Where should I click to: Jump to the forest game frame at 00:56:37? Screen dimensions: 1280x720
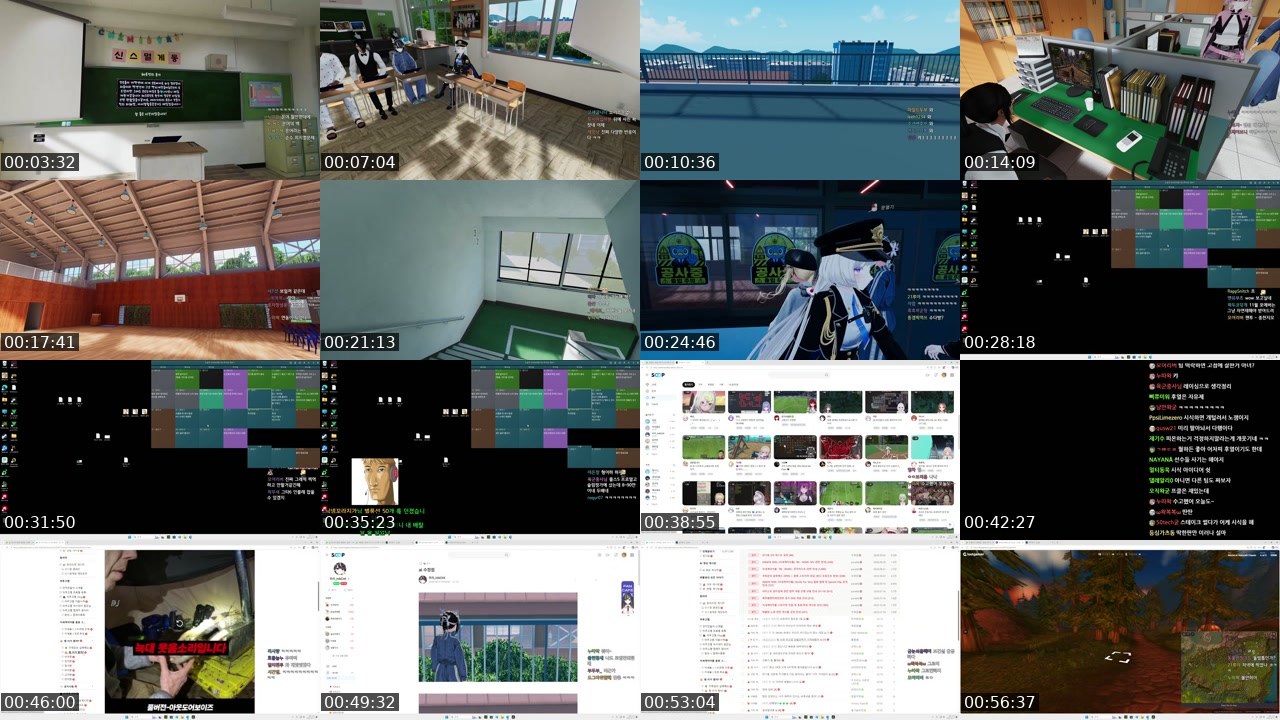1120,630
